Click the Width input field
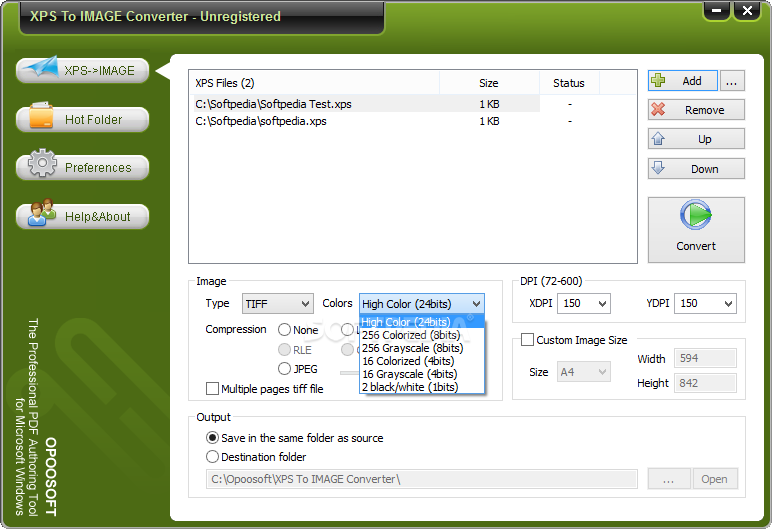This screenshot has width=772, height=529. coord(705,358)
